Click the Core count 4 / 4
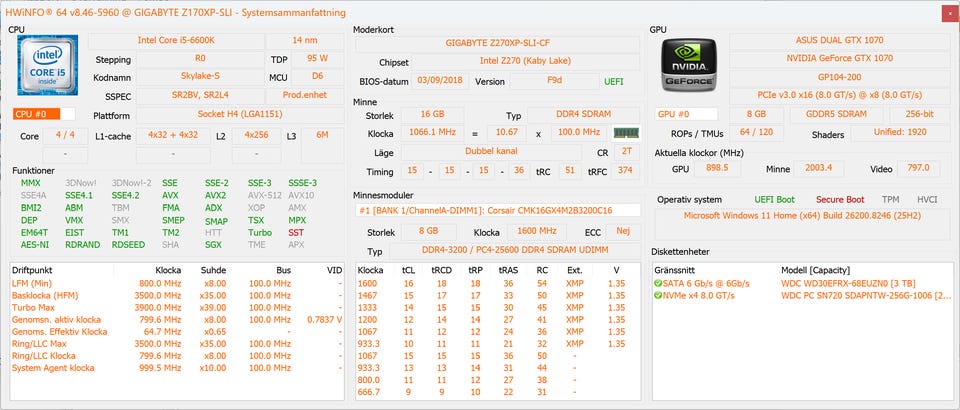 pos(65,135)
